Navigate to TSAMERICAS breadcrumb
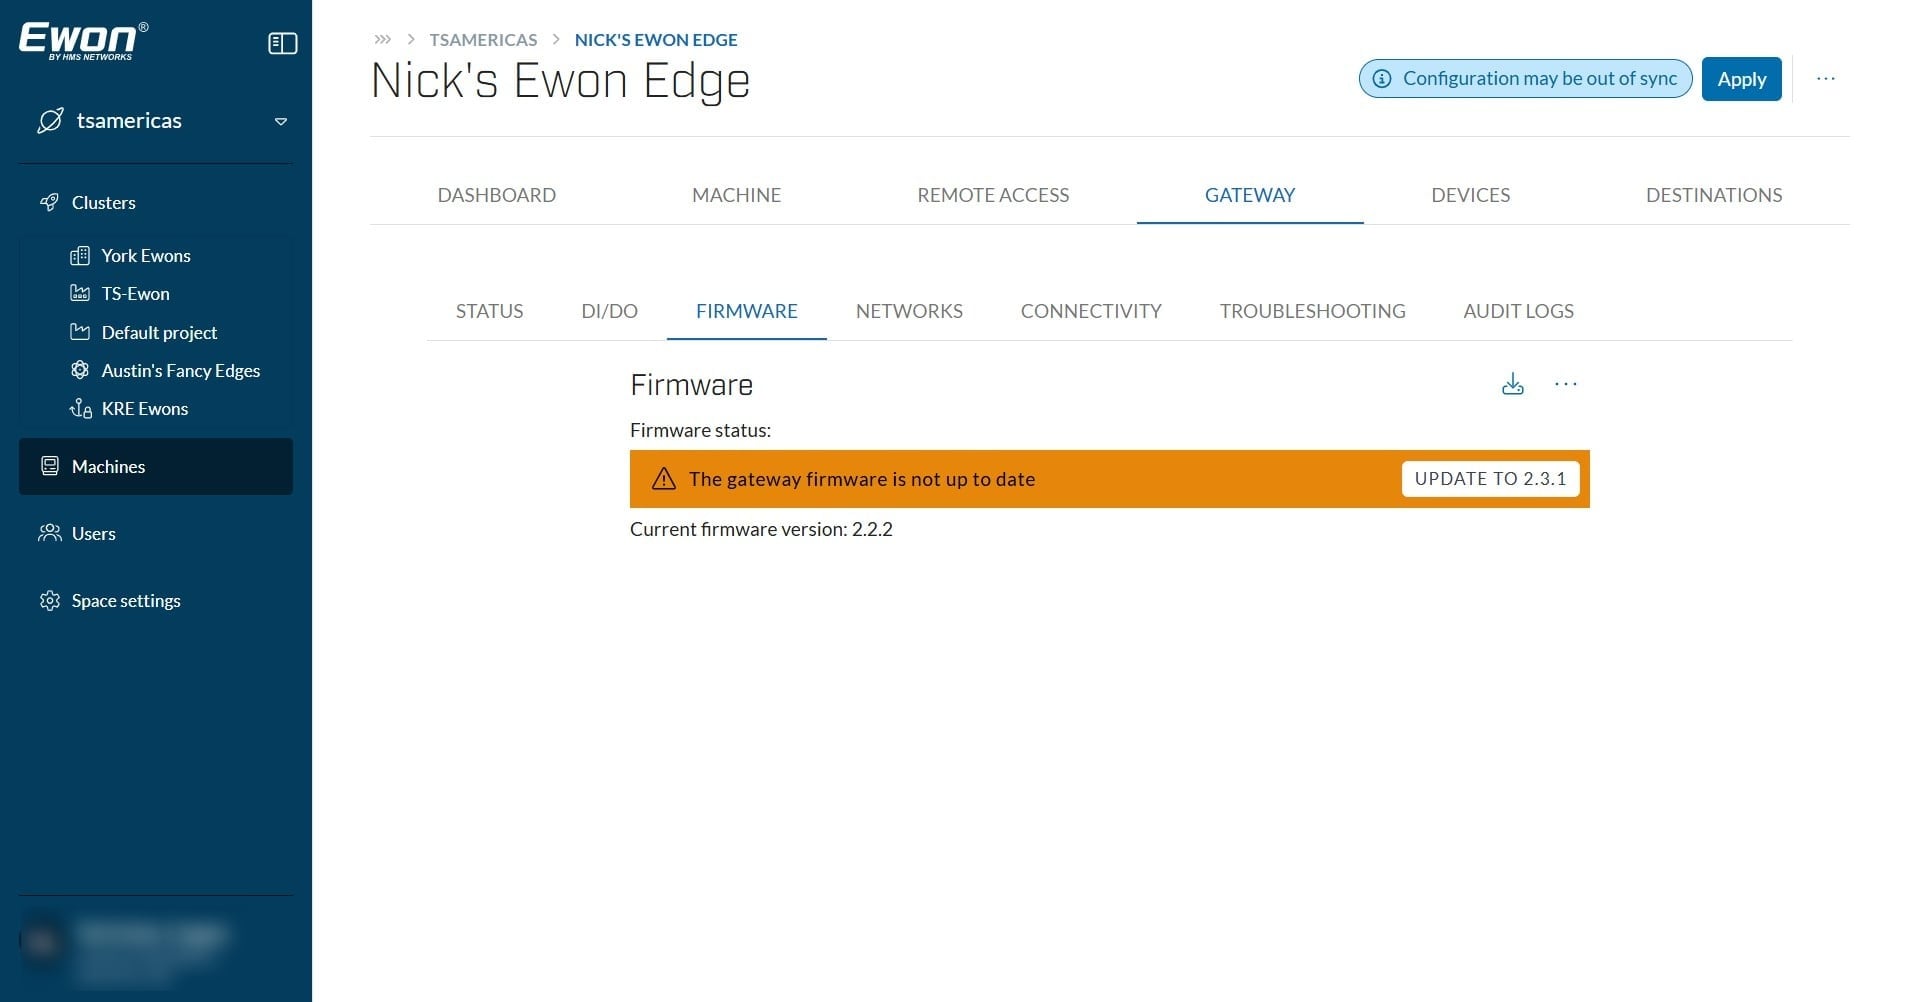Screen dimensions: 1908x1002 click(483, 40)
